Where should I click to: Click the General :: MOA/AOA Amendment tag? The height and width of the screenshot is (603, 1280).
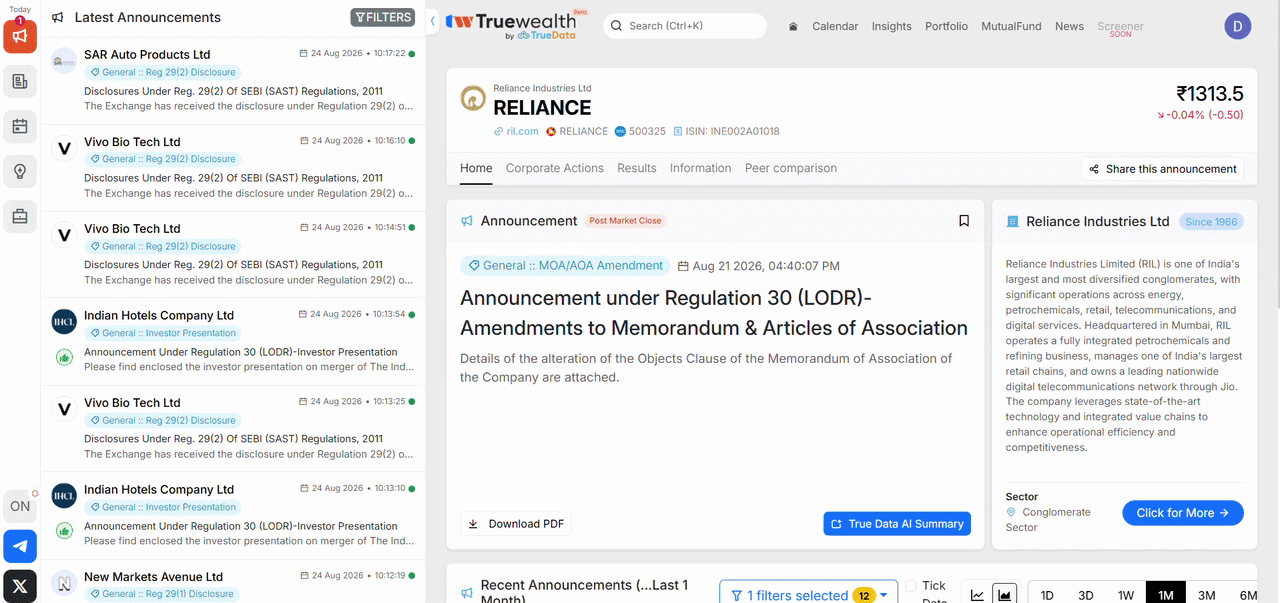[566, 266]
